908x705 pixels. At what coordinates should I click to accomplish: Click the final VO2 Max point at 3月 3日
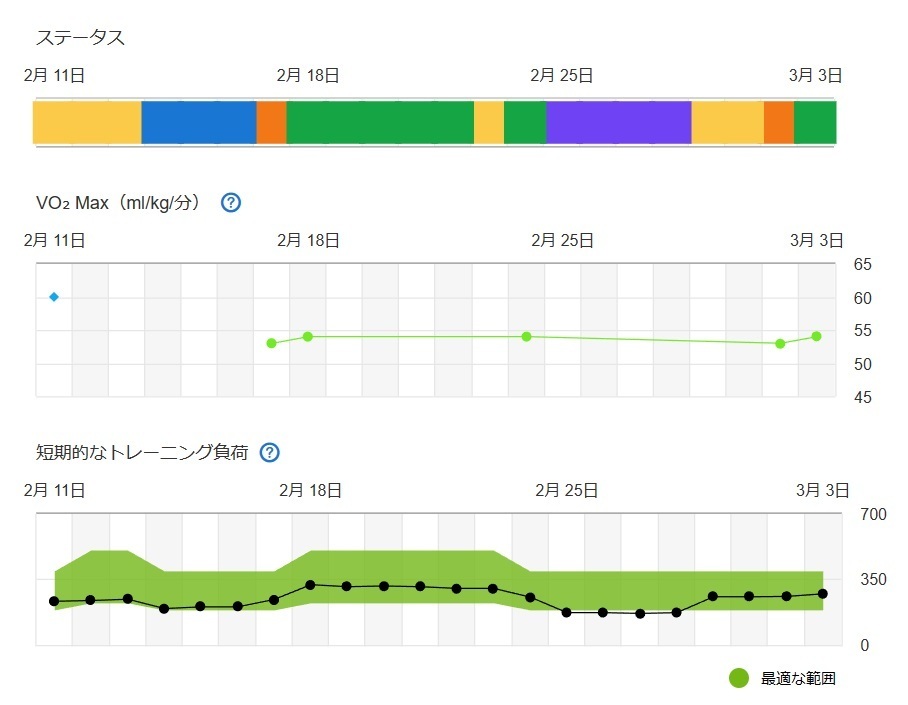tap(817, 337)
